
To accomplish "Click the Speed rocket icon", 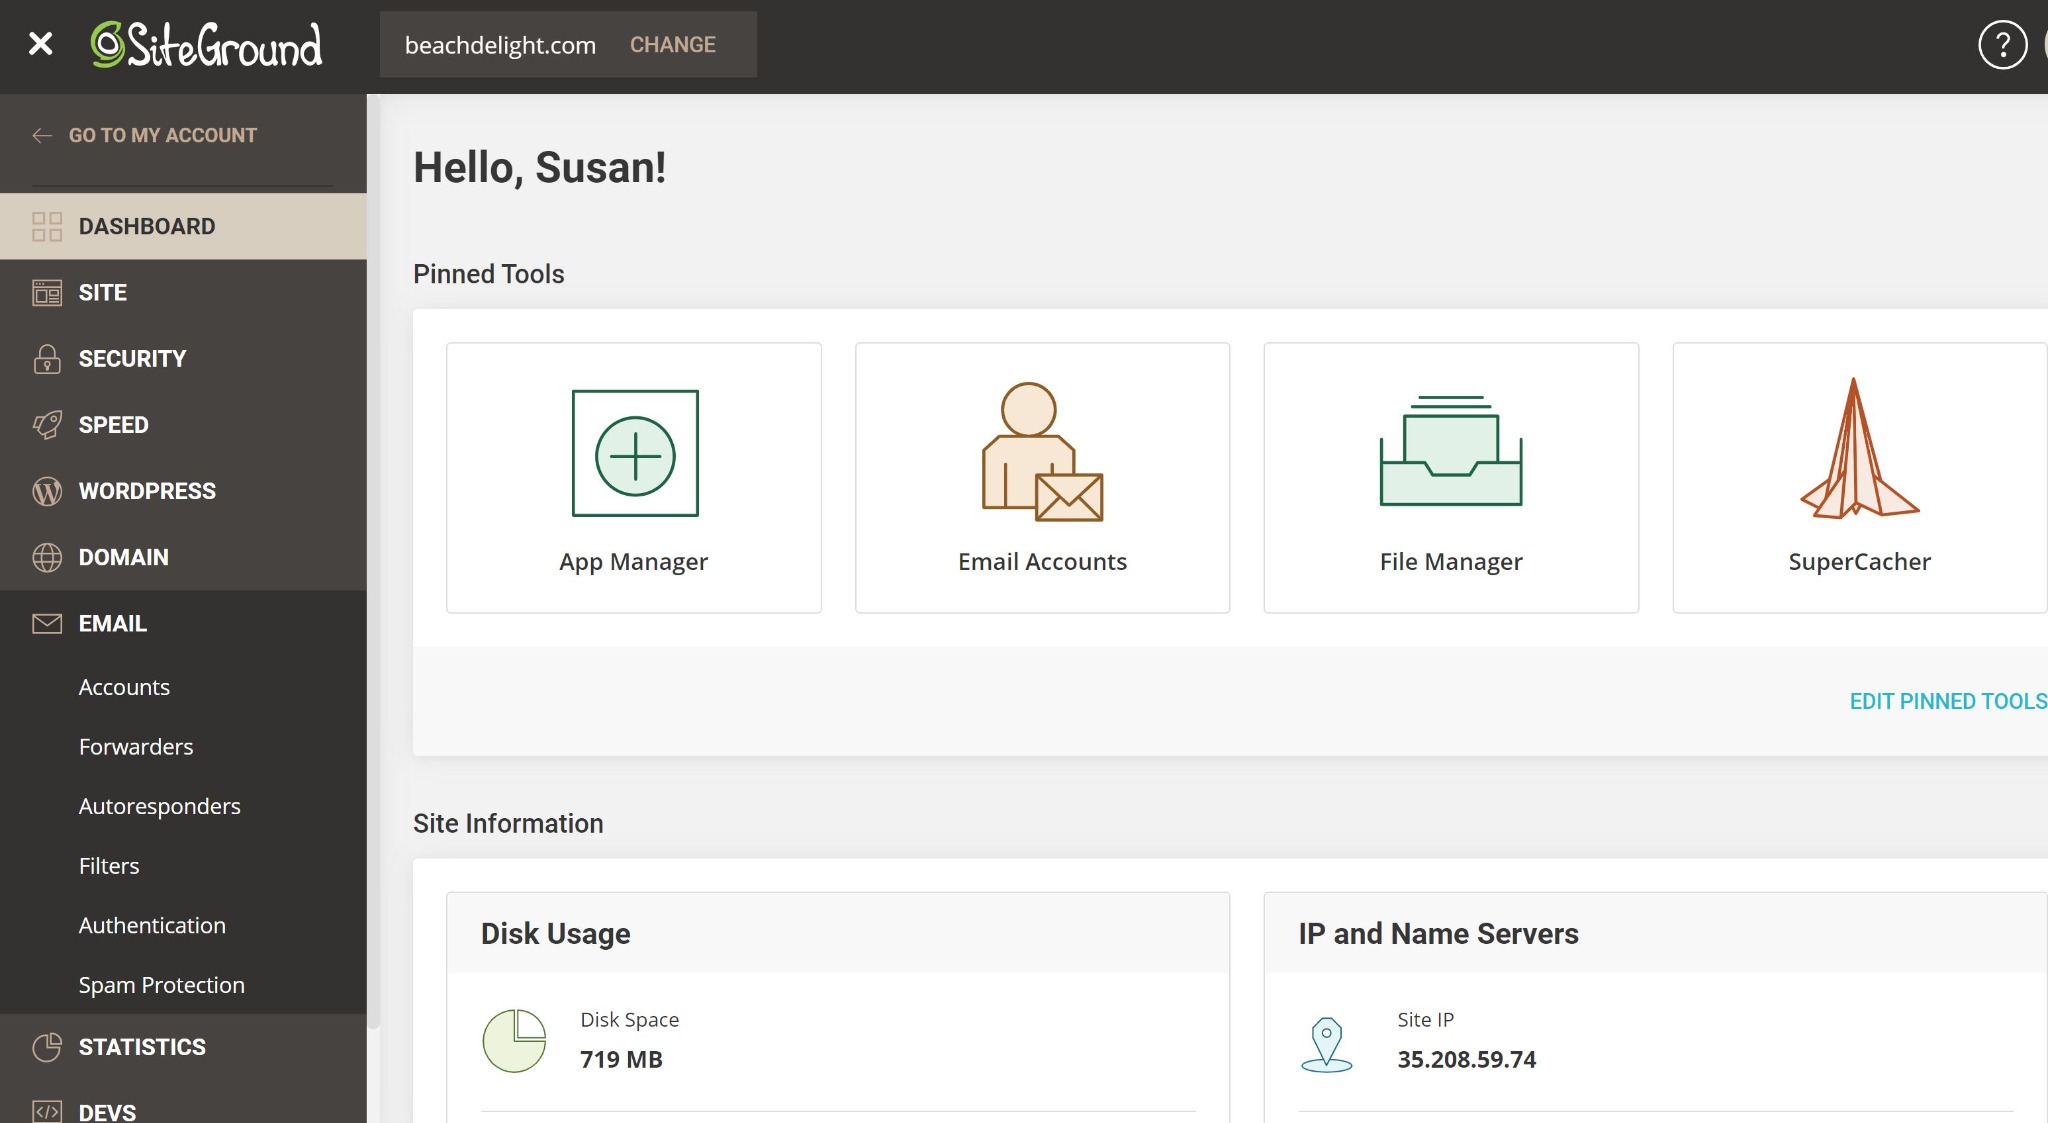I will tap(46, 424).
